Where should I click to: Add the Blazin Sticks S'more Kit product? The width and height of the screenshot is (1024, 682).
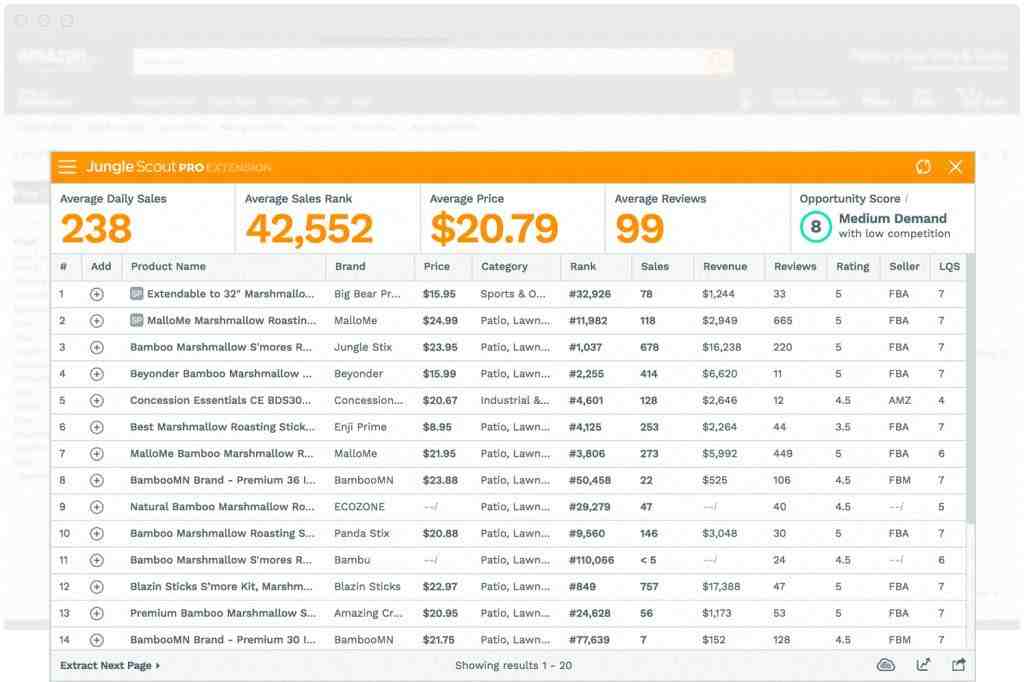97,587
